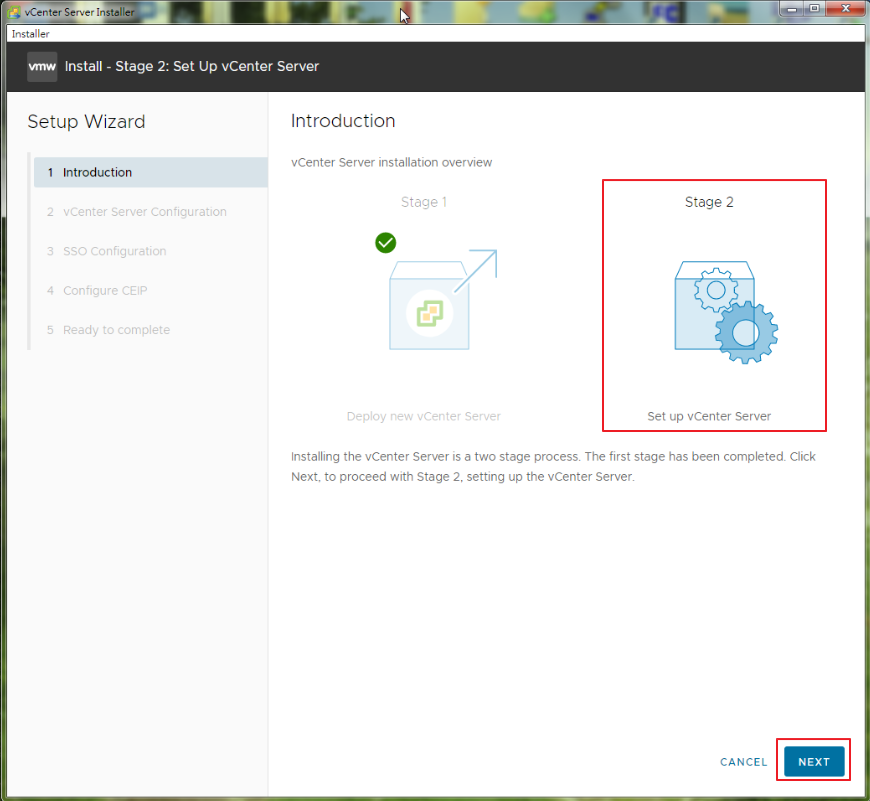
Task: Click the vmw logo in header
Action: [42, 67]
